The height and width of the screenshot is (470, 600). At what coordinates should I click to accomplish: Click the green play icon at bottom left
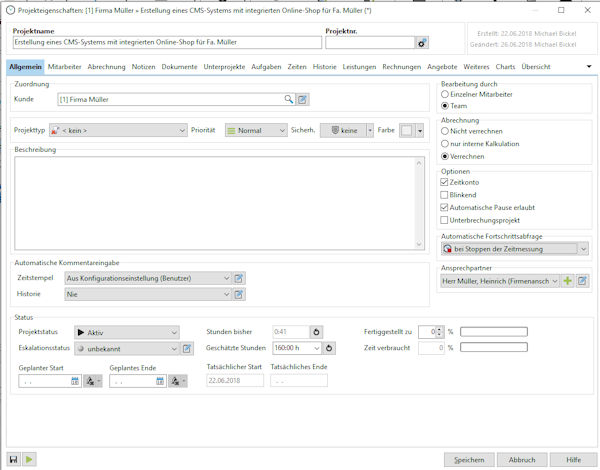pyautogui.click(x=29, y=459)
